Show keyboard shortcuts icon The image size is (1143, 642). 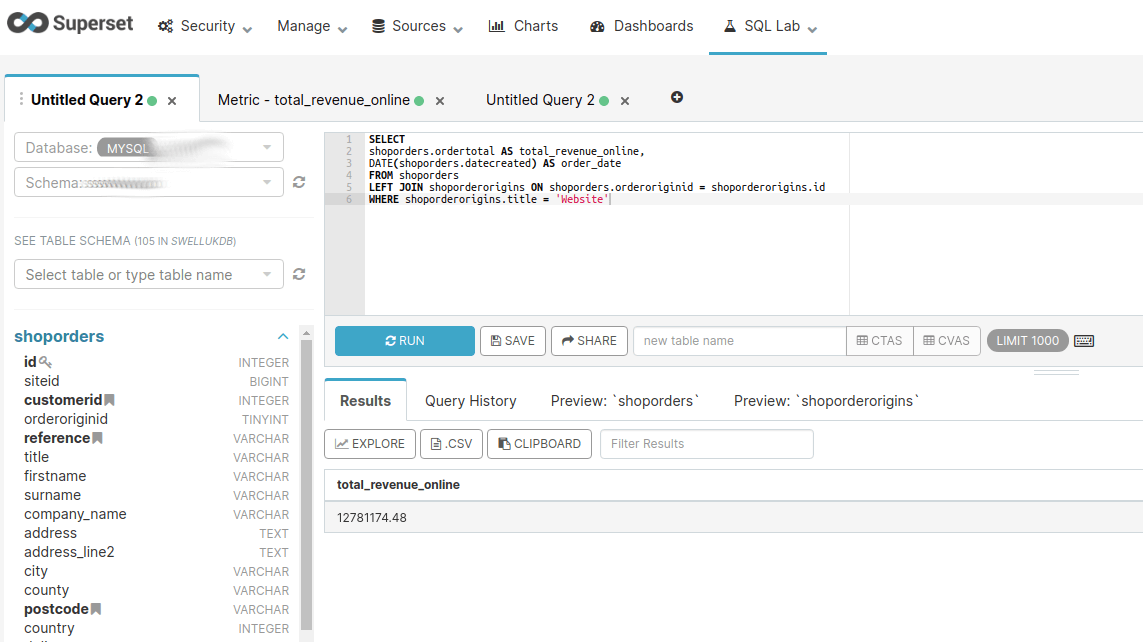tap(1084, 341)
